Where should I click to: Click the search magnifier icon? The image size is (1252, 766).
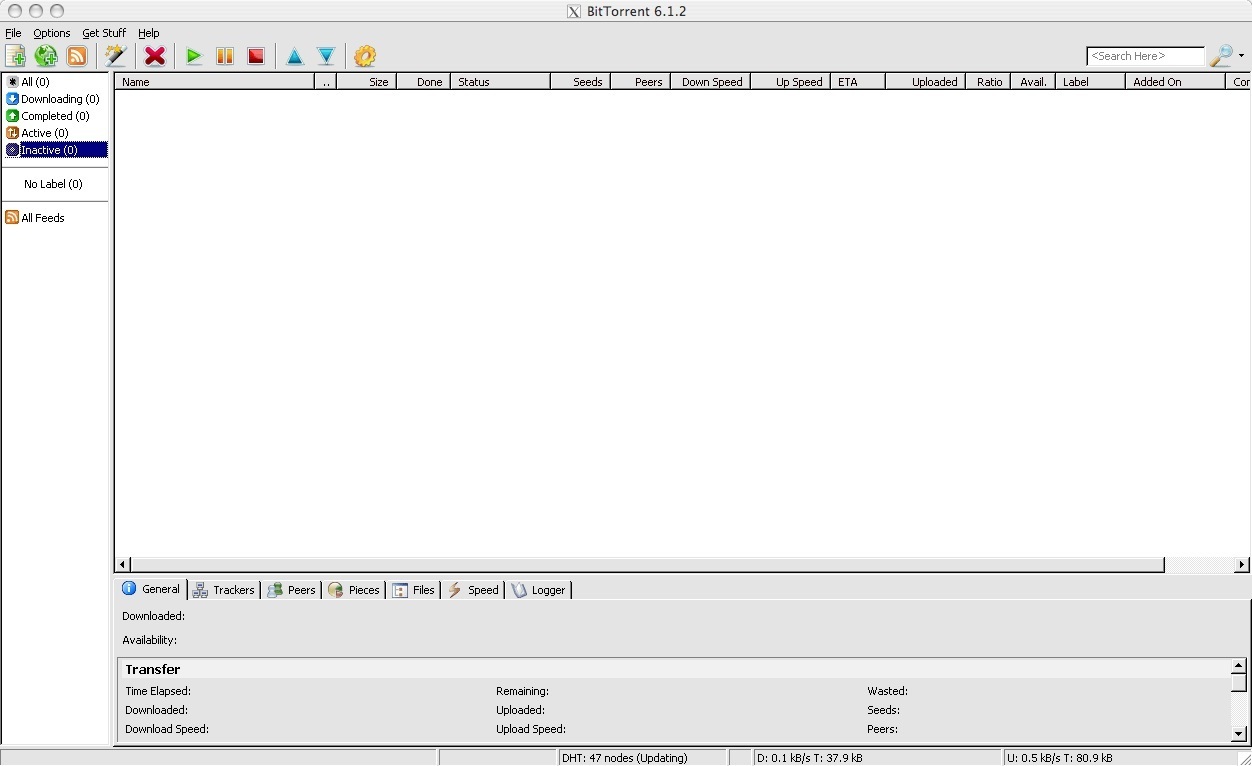click(x=1221, y=56)
